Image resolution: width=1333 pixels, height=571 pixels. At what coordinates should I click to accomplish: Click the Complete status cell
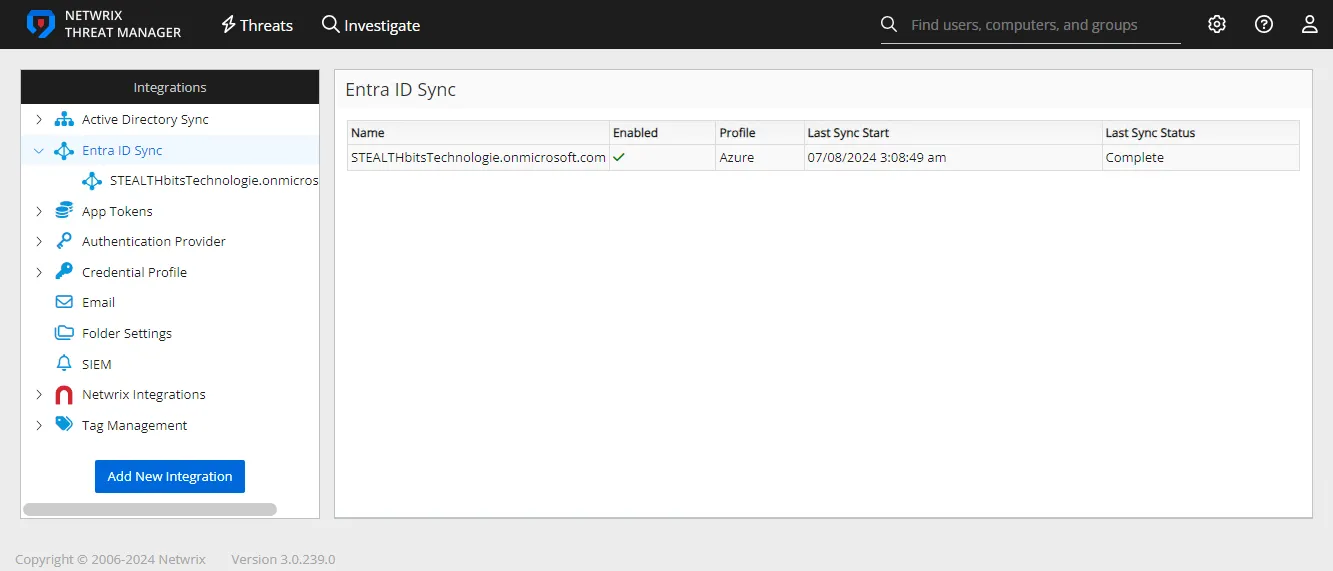[1200, 157]
